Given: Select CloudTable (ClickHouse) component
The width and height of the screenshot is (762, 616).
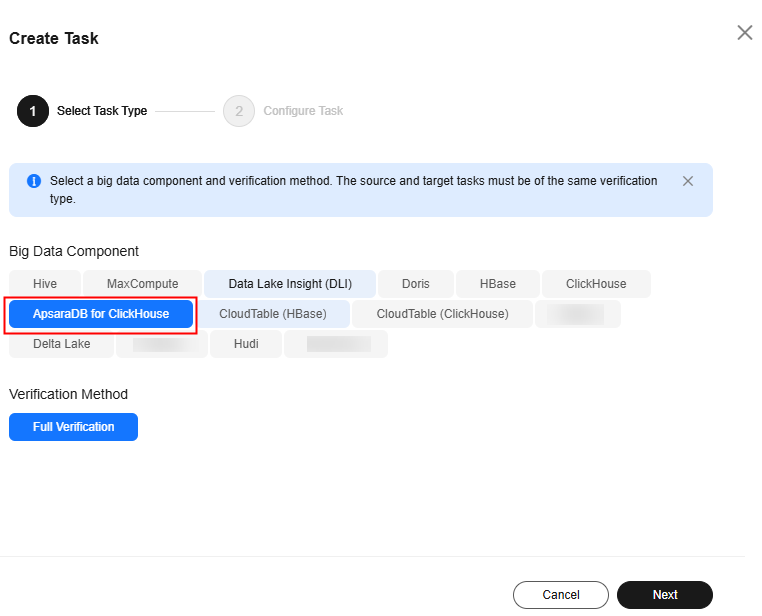Looking at the screenshot, I should [442, 314].
